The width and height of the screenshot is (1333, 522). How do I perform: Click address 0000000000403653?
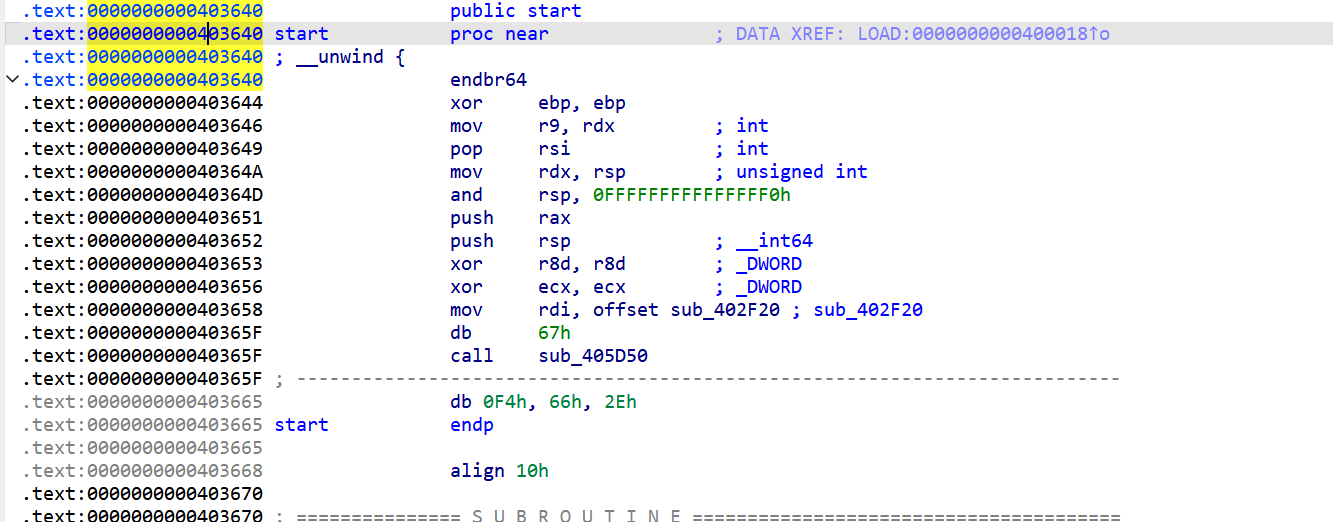point(175,264)
